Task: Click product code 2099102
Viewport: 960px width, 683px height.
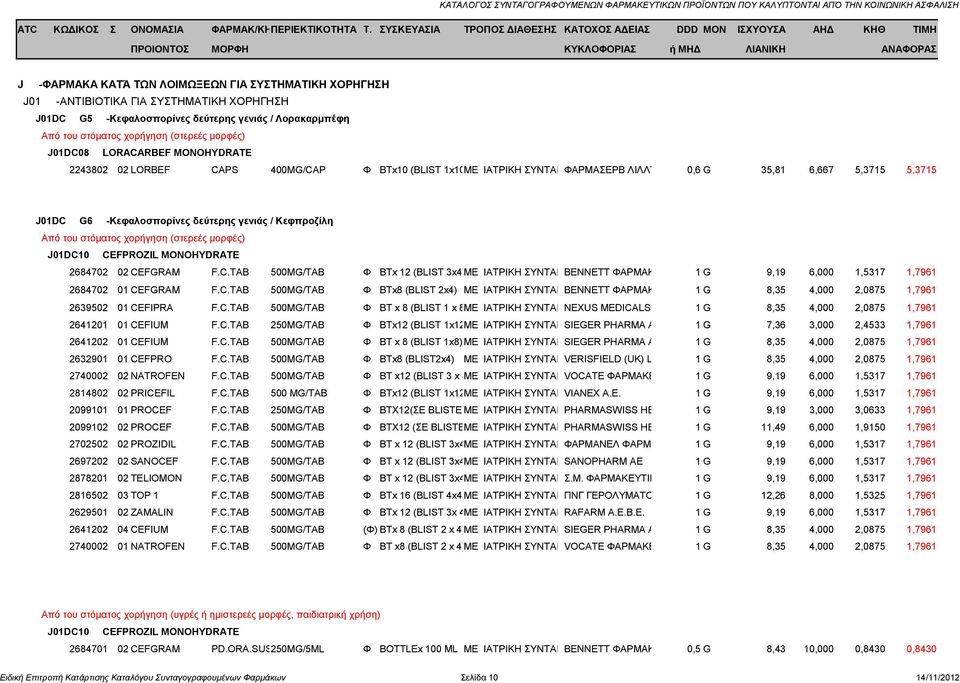Action: click(88, 427)
